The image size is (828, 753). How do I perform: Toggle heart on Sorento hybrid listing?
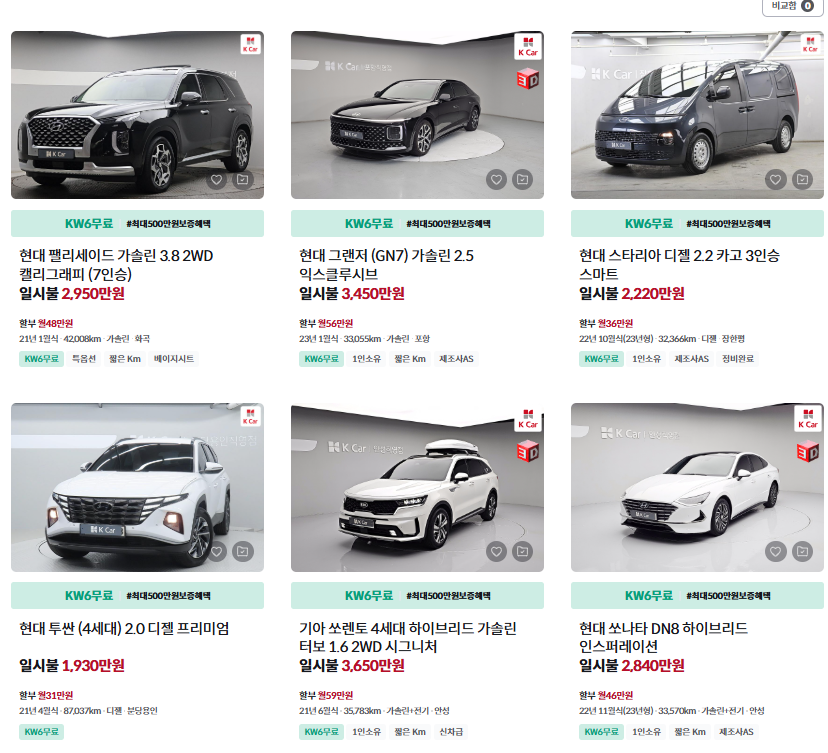coord(496,552)
